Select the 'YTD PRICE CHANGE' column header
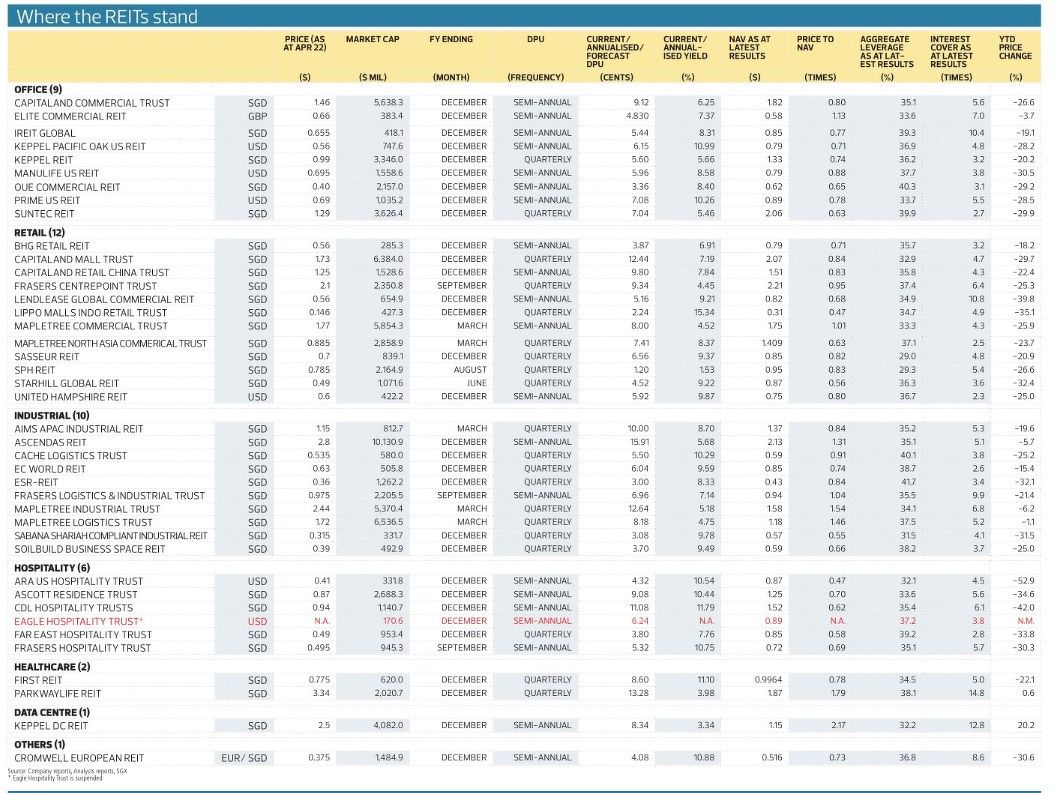The image size is (1063, 793). coord(1015,47)
